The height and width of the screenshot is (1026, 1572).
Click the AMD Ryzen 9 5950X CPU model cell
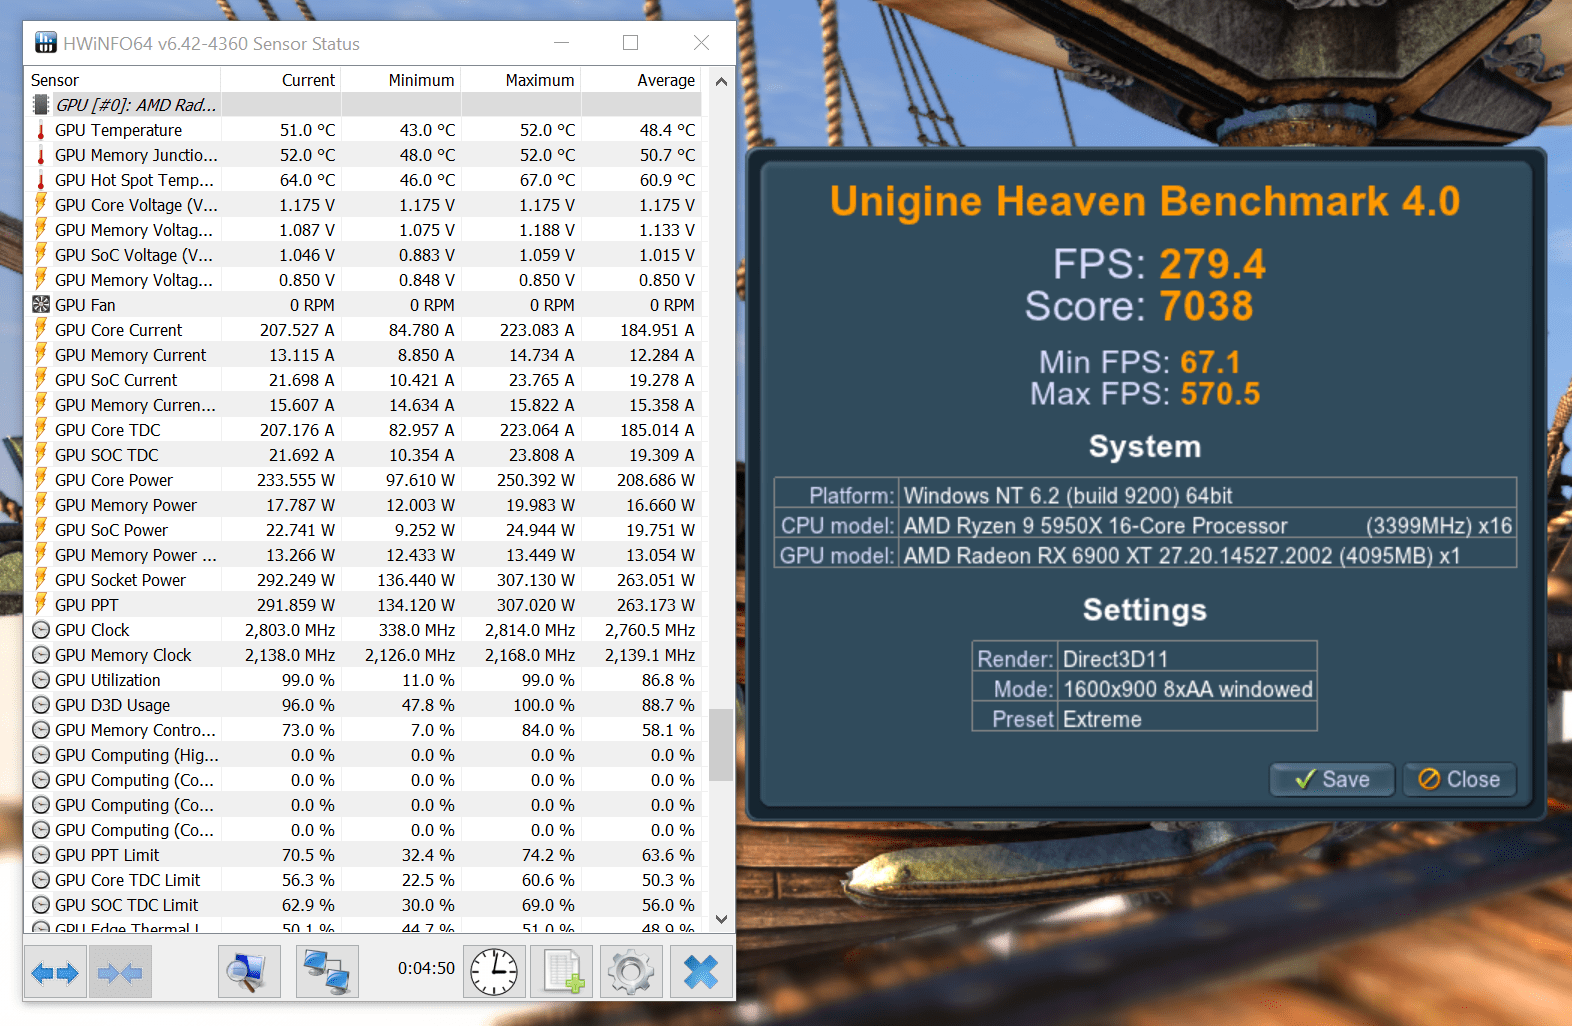click(1207, 526)
